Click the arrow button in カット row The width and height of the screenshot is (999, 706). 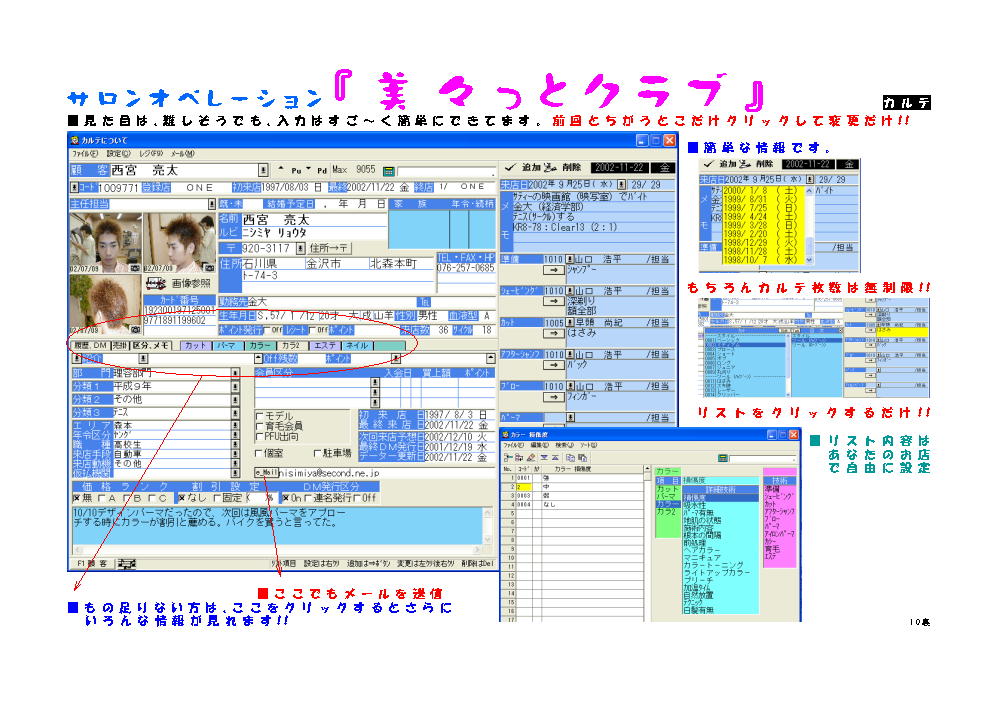coord(553,333)
